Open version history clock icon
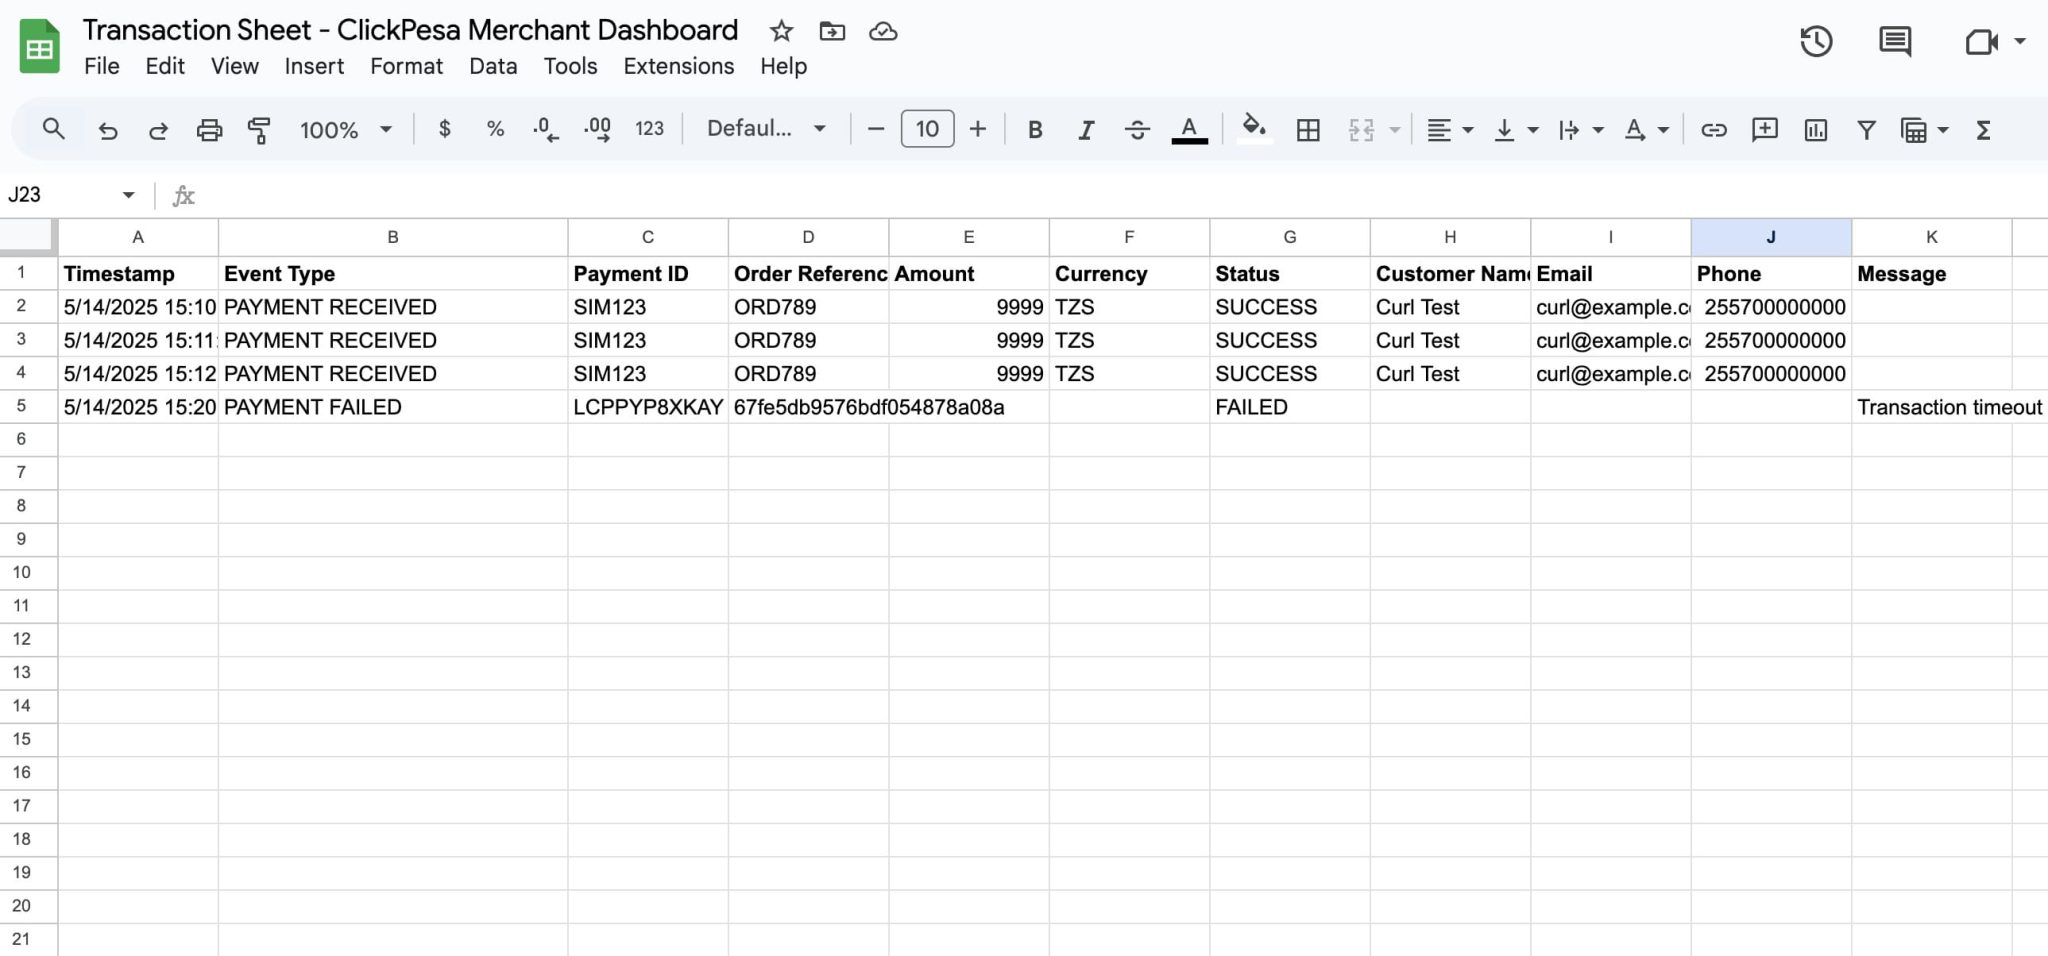2048x956 pixels. (x=1816, y=42)
